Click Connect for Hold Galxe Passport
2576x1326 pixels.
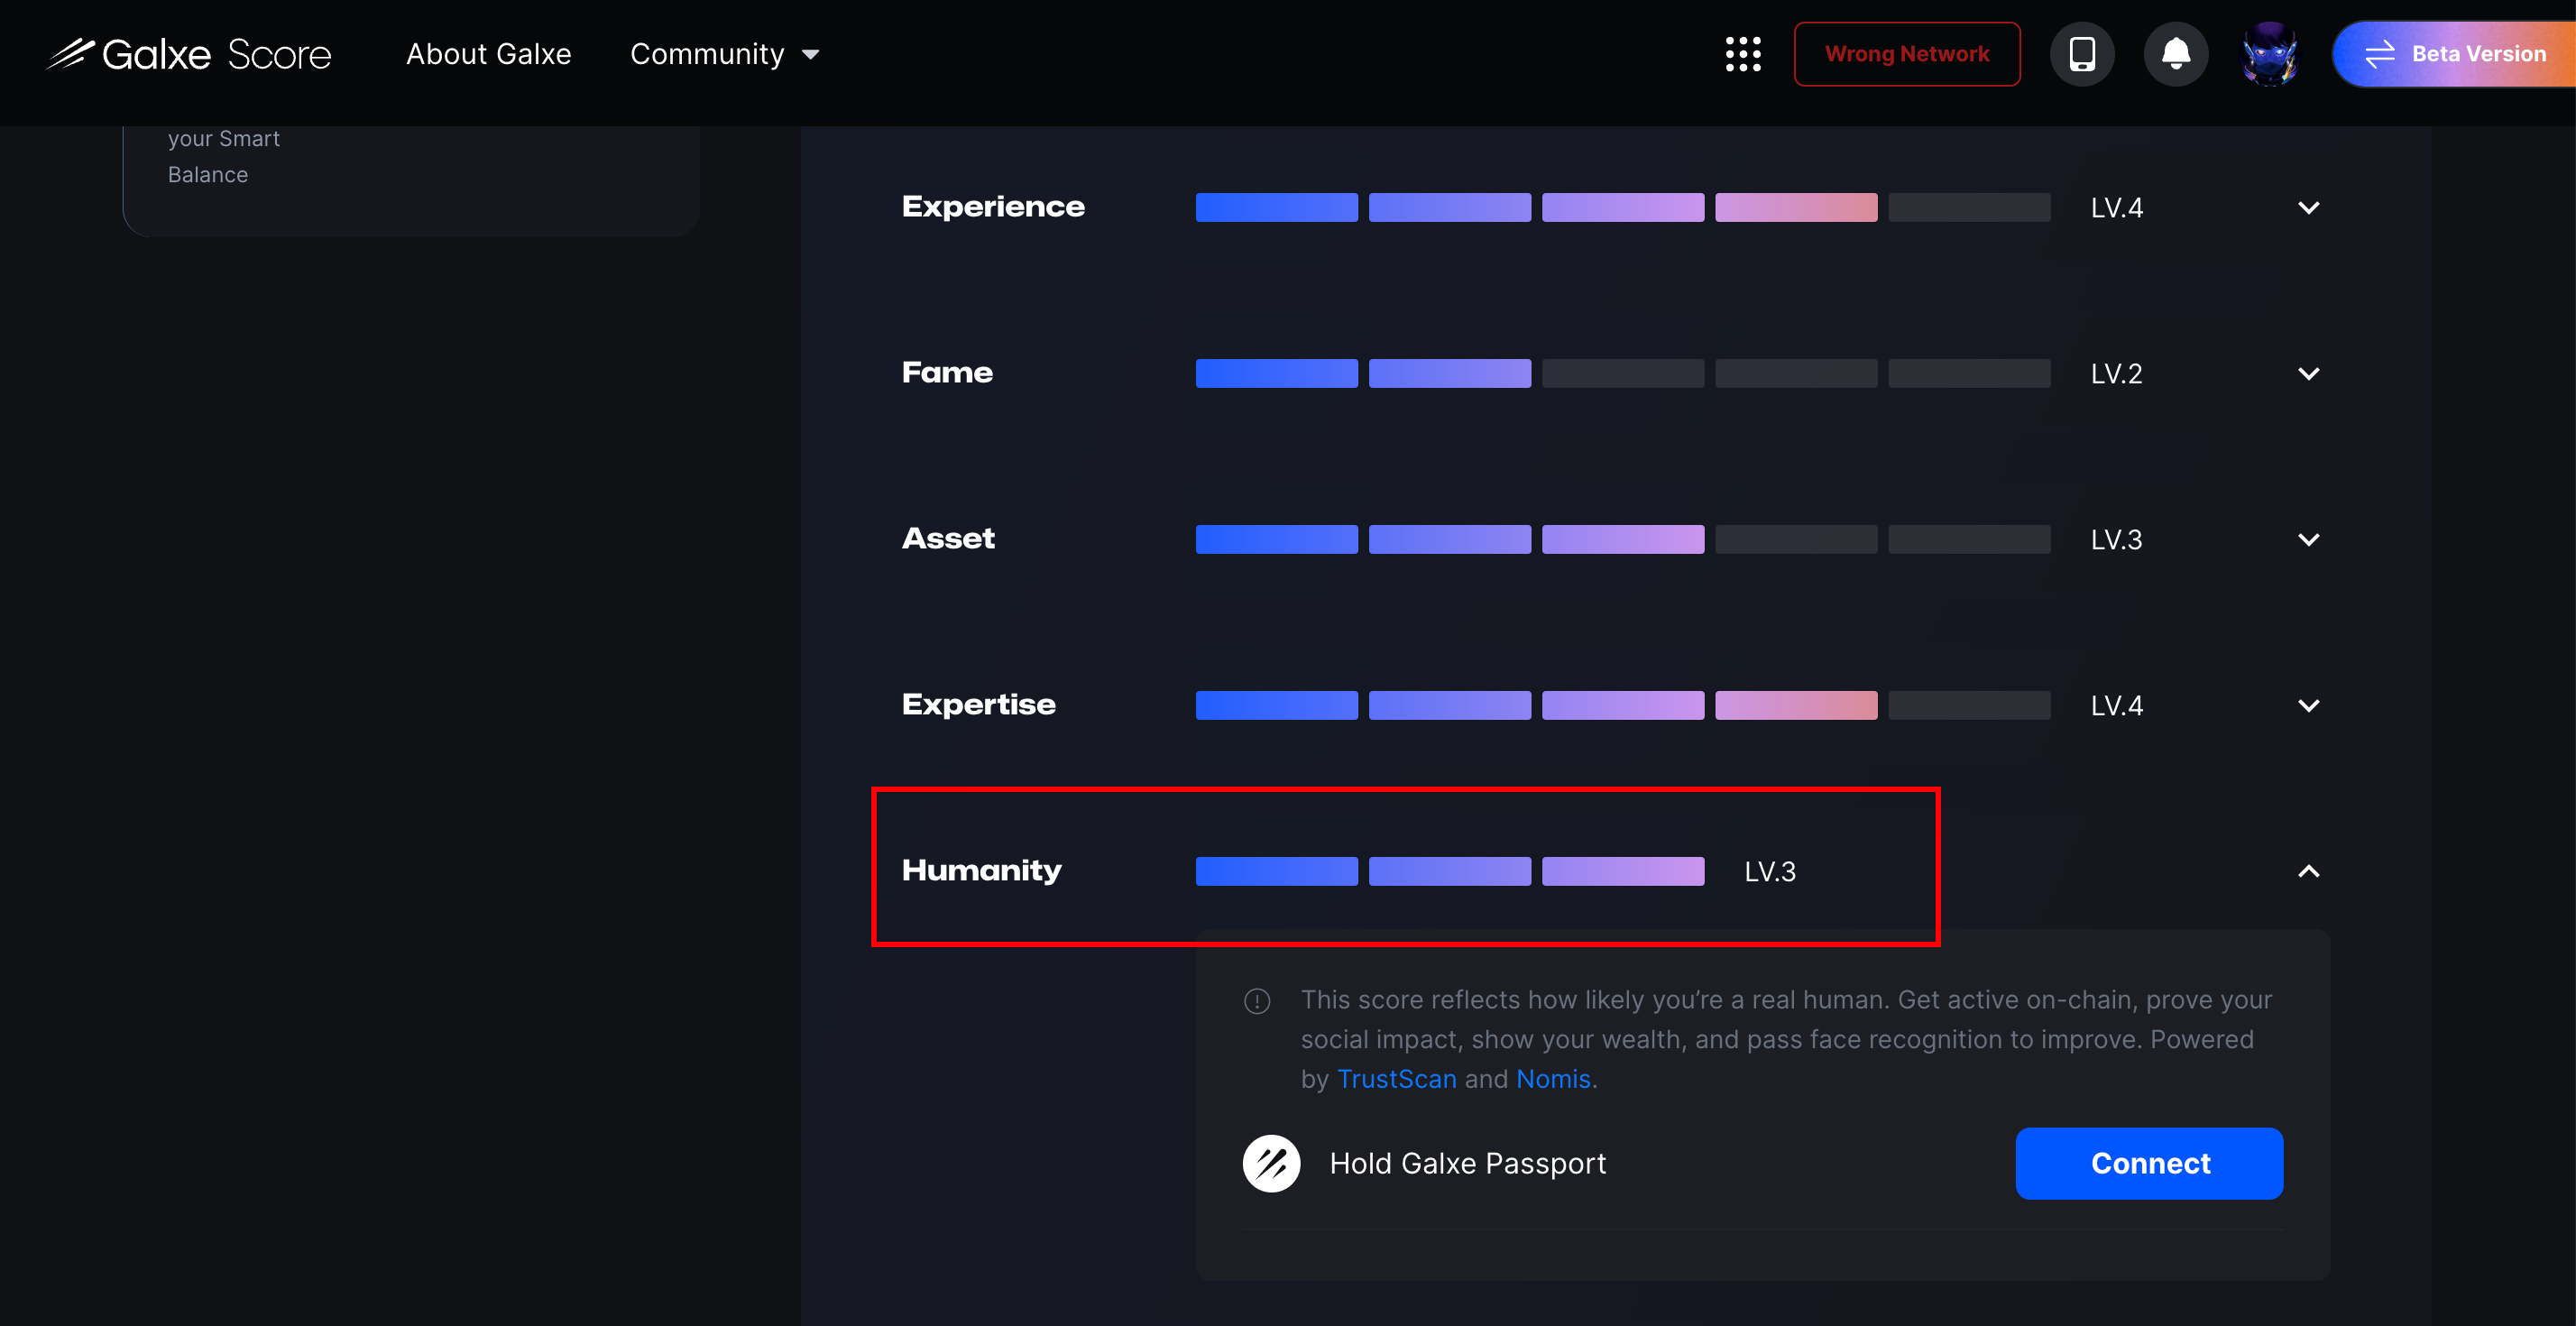[2149, 1163]
